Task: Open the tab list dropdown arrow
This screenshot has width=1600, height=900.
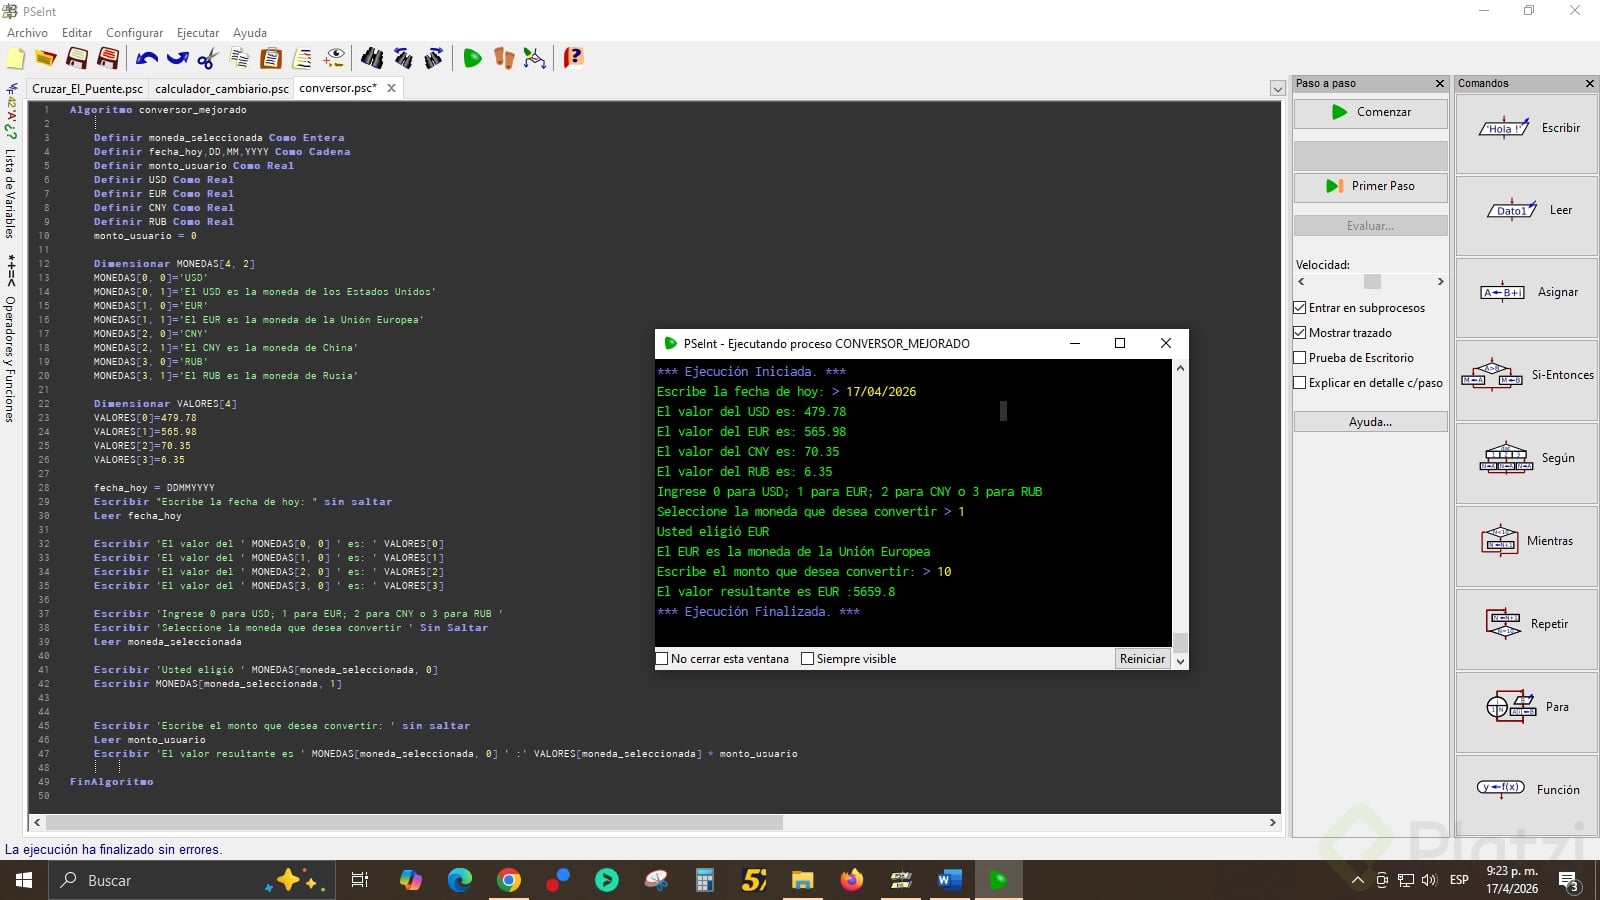Action: (x=1277, y=89)
